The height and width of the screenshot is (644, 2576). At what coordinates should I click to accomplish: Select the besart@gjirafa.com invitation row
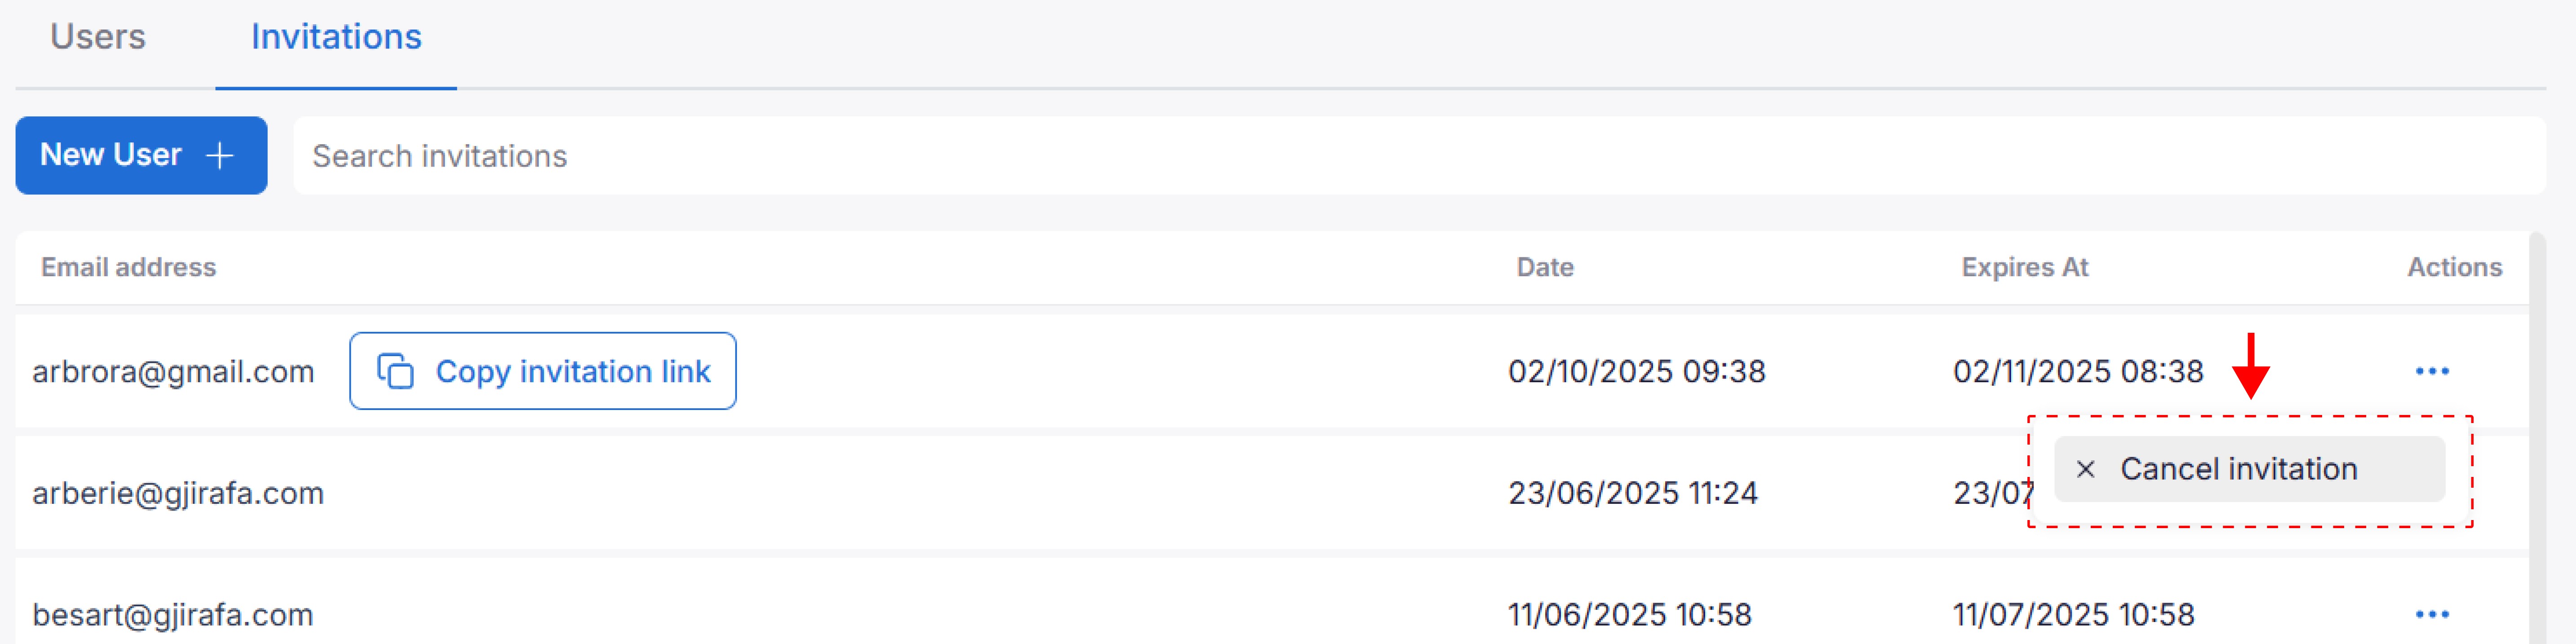point(900,614)
